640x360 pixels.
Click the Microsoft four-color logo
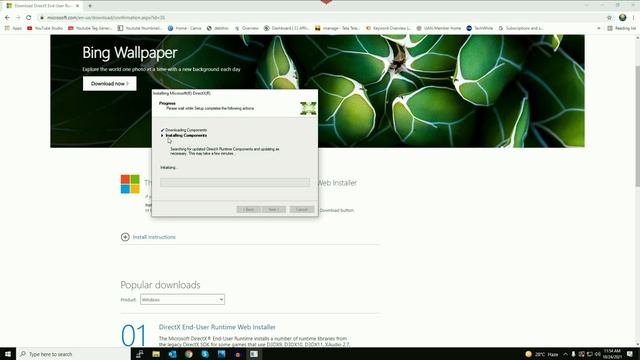(130, 184)
